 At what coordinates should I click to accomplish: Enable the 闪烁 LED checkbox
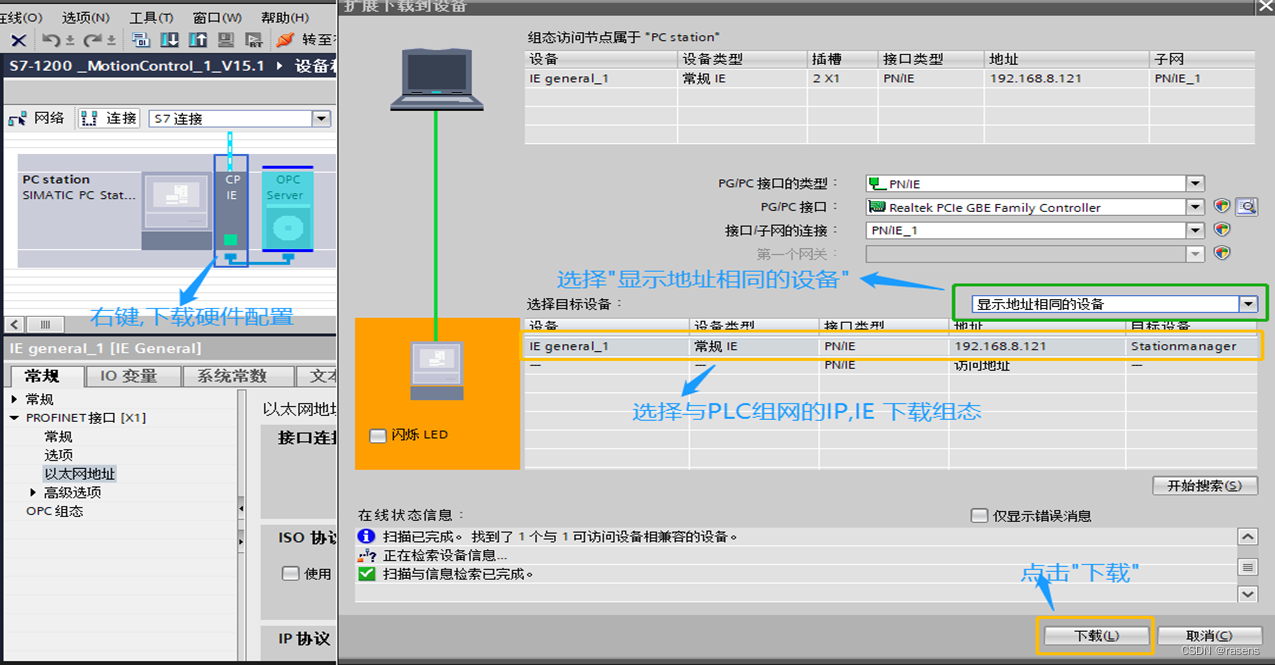378,436
